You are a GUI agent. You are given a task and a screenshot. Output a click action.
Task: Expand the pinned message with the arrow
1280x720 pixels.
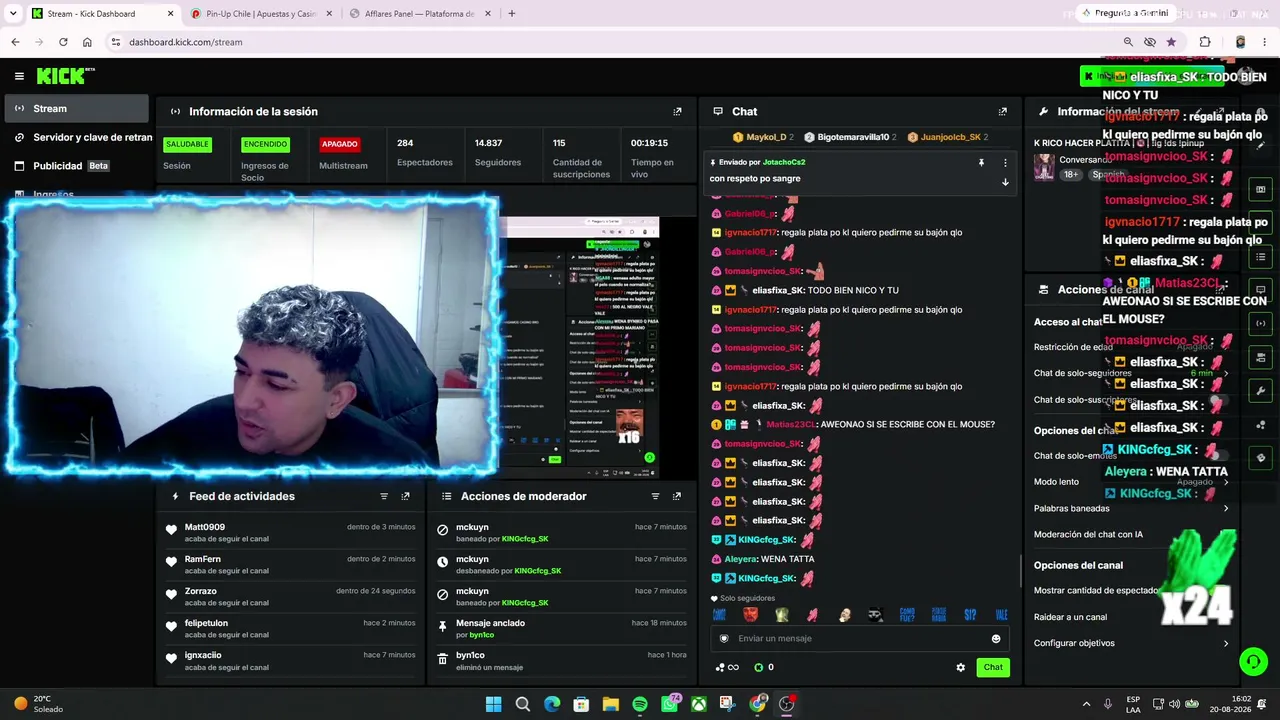1005,182
